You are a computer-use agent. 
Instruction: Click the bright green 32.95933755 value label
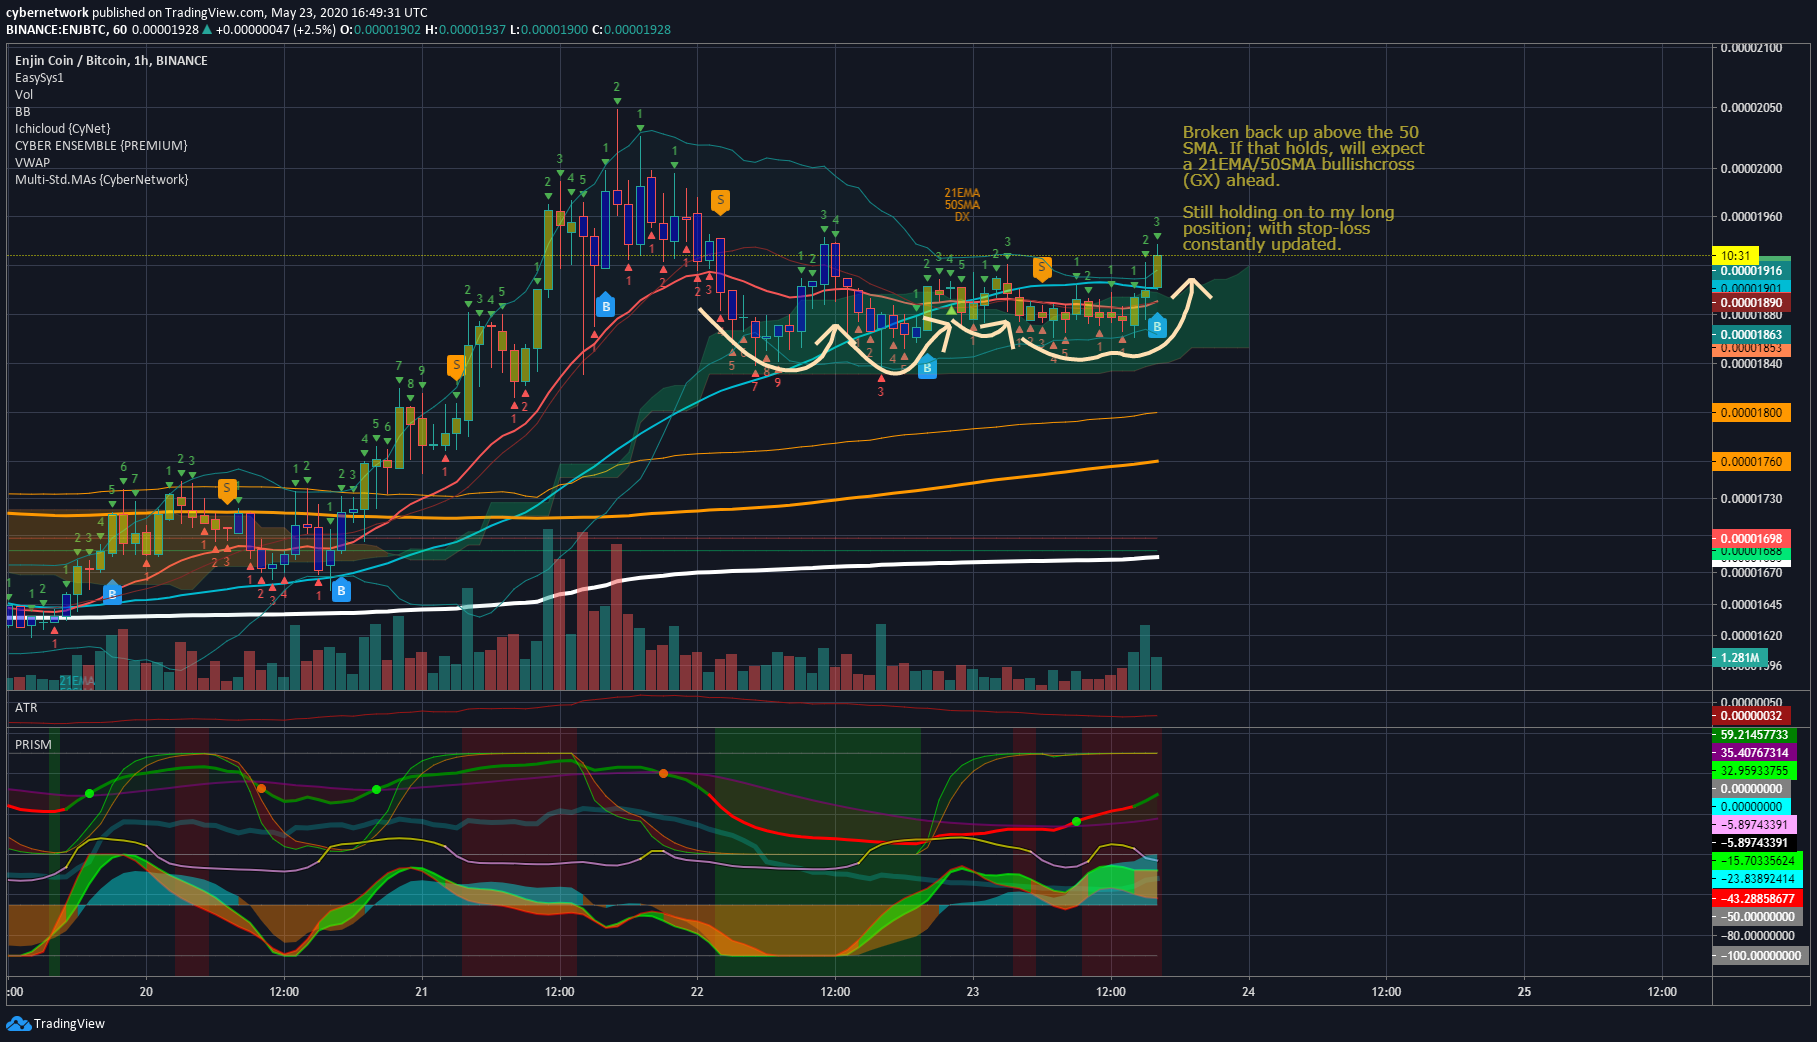click(x=1754, y=771)
